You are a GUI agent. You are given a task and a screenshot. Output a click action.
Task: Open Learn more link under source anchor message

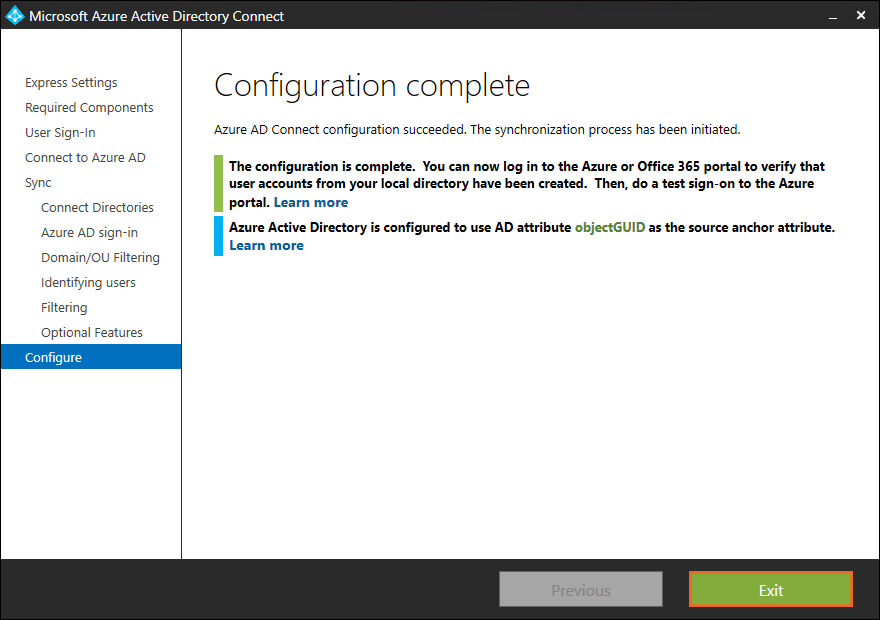266,245
